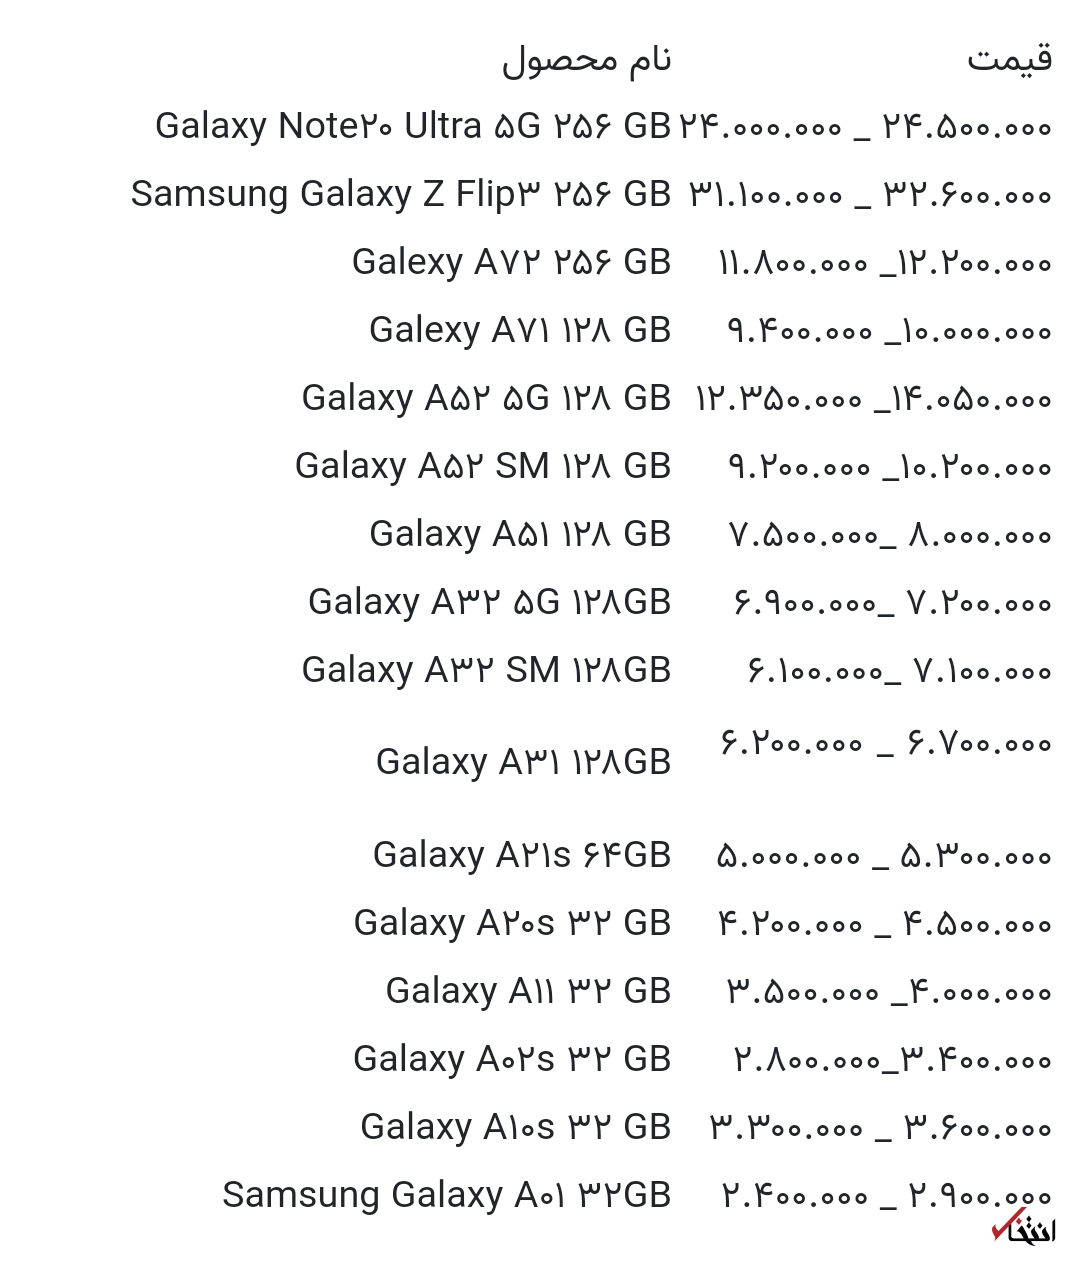The width and height of the screenshot is (1080, 1262).
Task: Click the Galaxy A20s 32 GB name
Action: (512, 923)
